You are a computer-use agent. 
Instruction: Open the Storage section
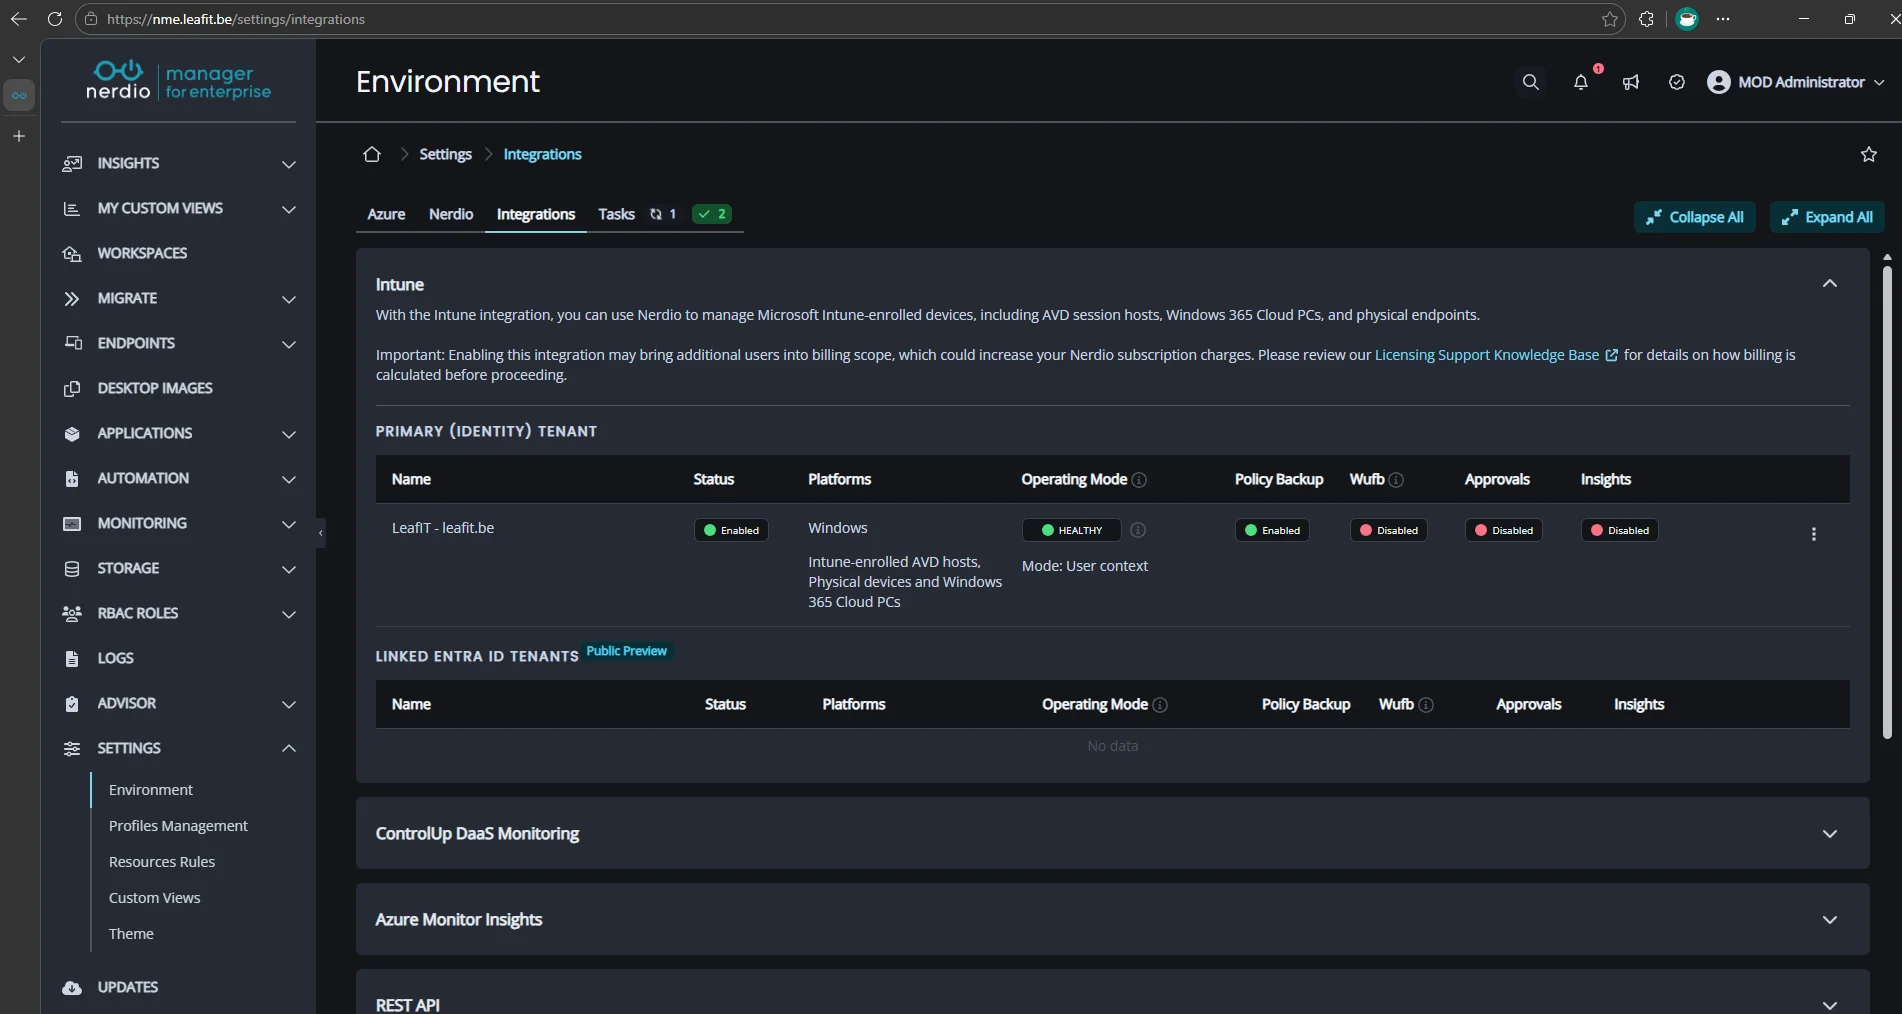(x=129, y=568)
